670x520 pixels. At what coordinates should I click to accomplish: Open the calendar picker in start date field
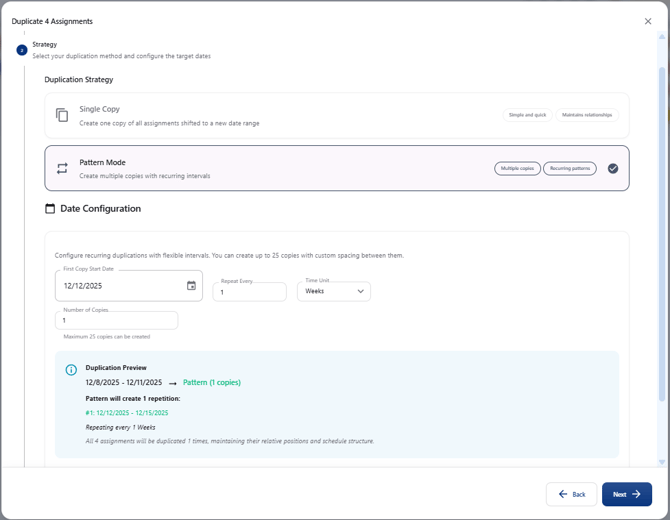pyautogui.click(x=191, y=286)
